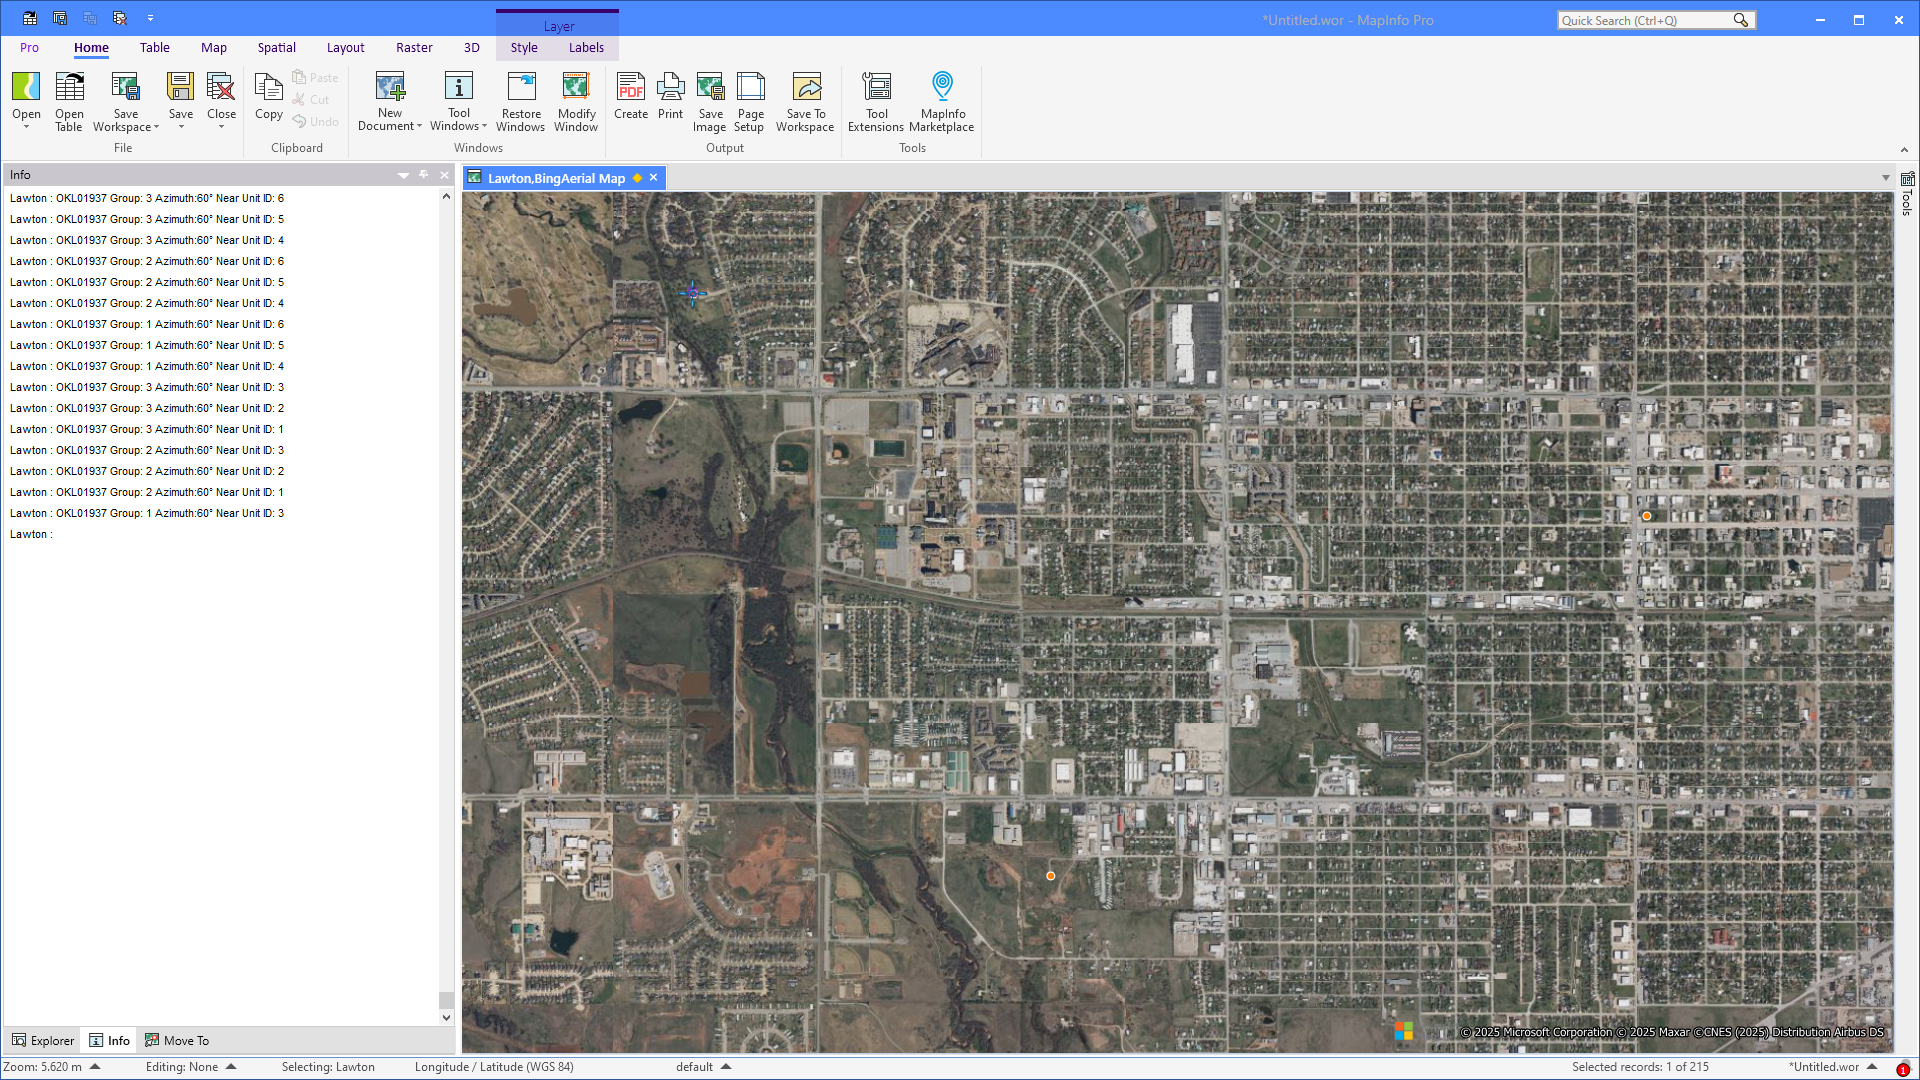This screenshot has height=1080, width=1920.
Task: Click the Move To panel button
Action: 177,1041
